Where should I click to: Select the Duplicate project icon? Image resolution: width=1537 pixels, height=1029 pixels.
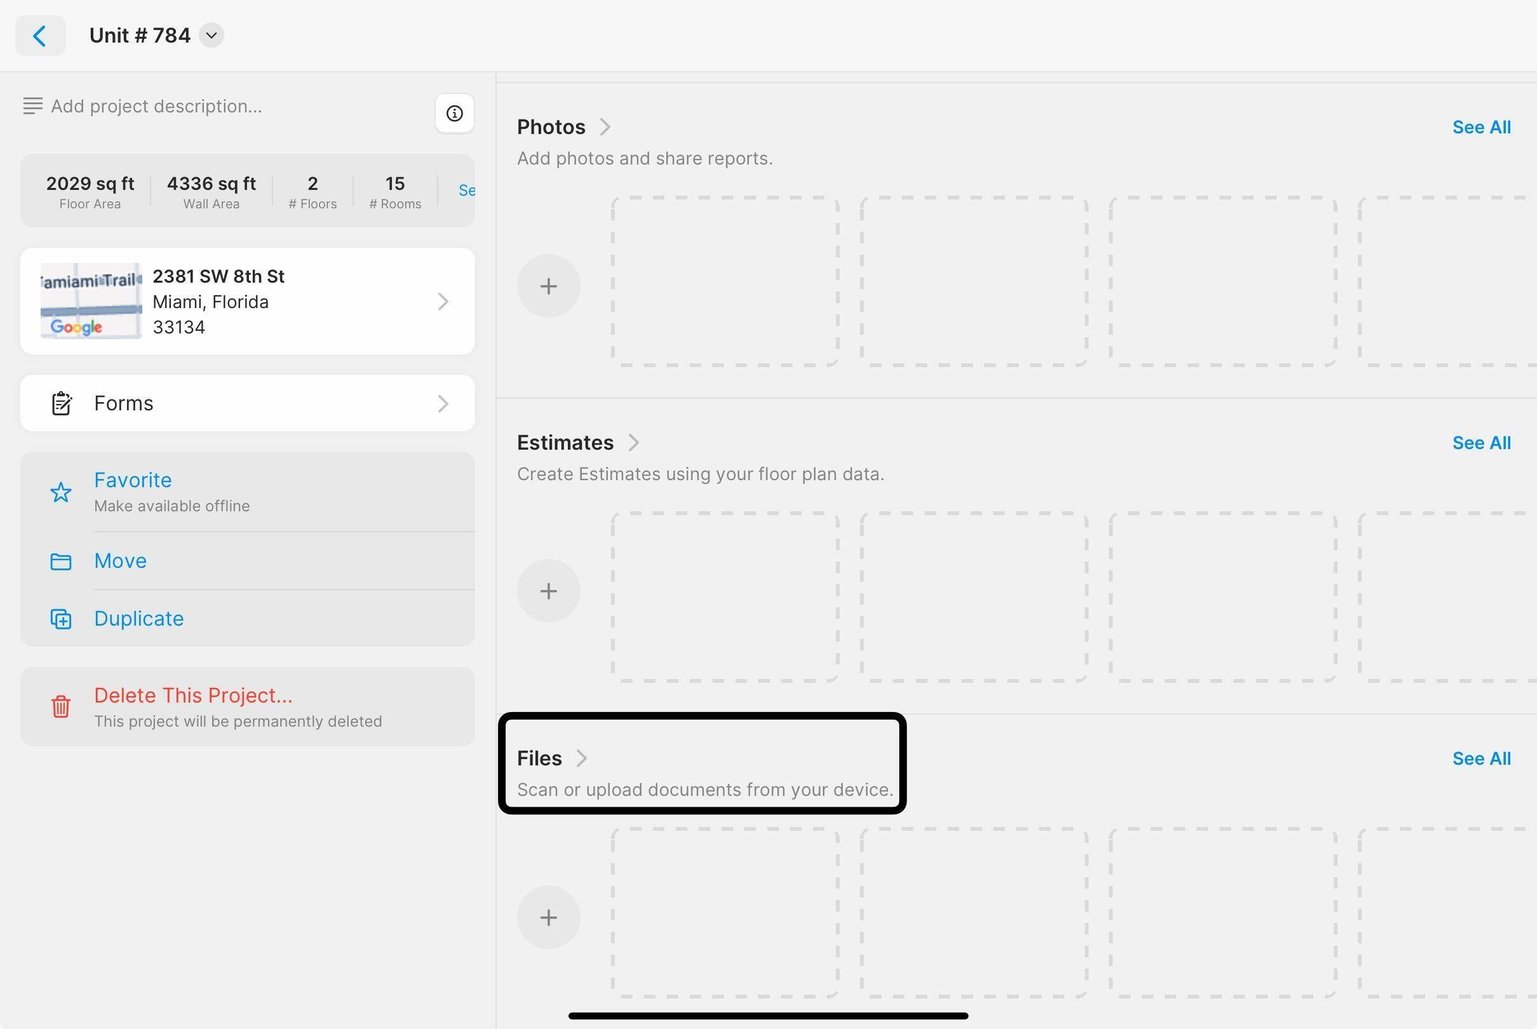[x=61, y=618]
